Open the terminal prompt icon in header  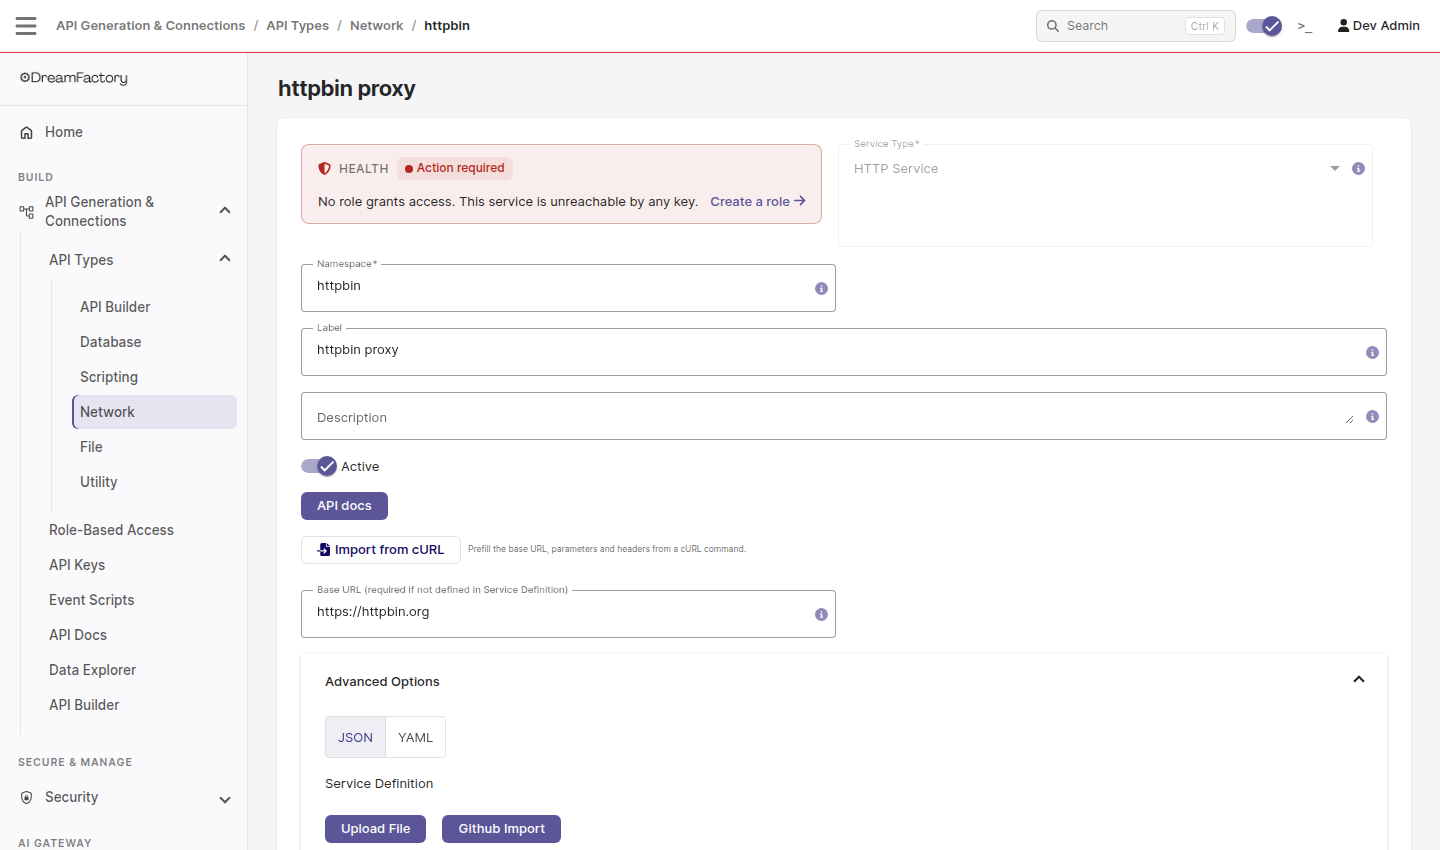(1305, 26)
